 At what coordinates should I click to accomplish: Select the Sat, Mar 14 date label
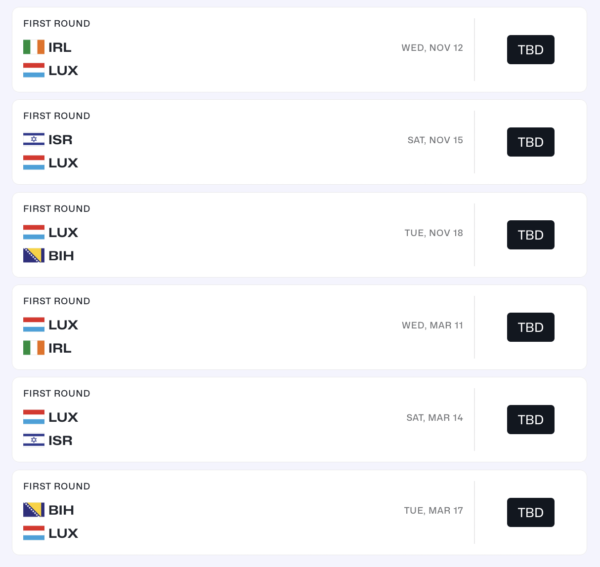[434, 418]
